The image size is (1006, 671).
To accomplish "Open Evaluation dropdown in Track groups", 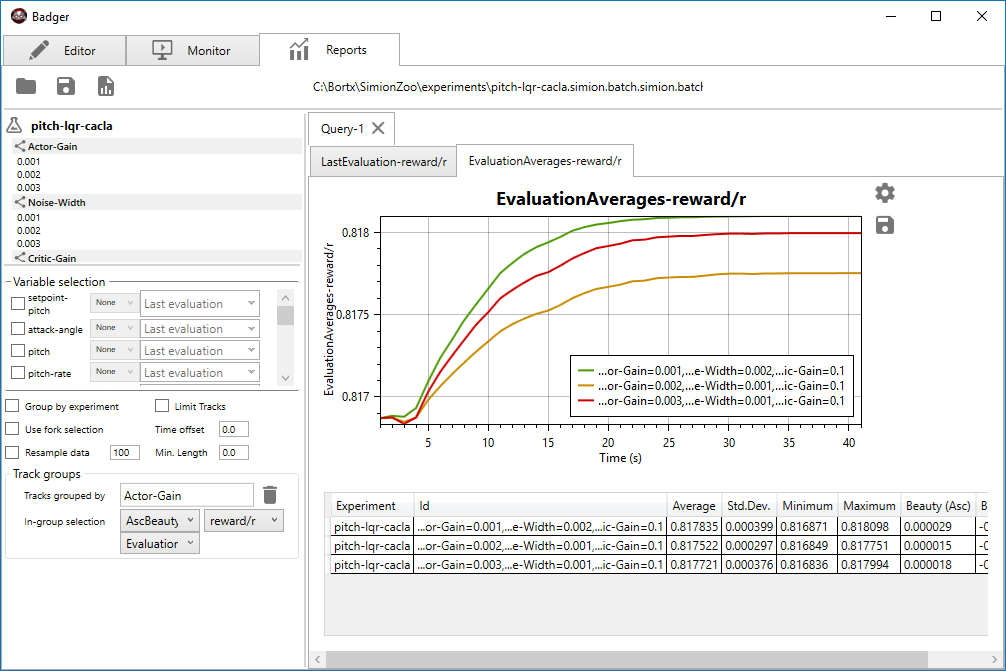I will [x=160, y=543].
